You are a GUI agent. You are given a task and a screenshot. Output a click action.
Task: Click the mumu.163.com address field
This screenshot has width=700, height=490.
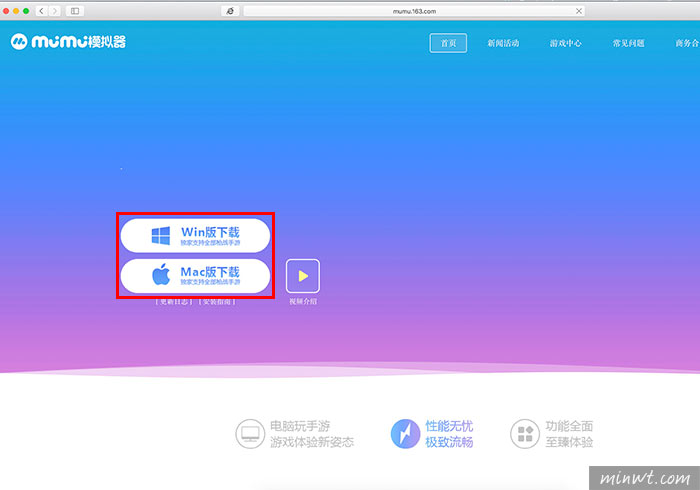click(x=414, y=11)
